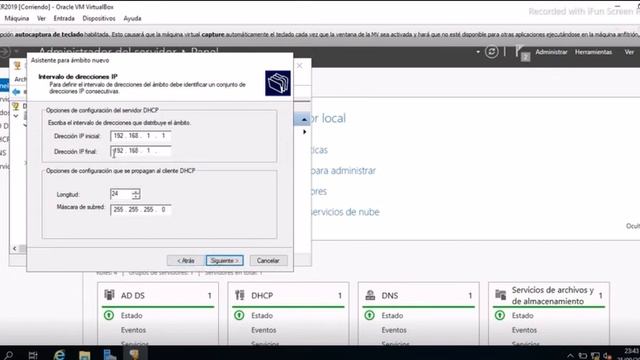Open Task View from the taskbar
The height and width of the screenshot is (360, 640).
point(33,355)
